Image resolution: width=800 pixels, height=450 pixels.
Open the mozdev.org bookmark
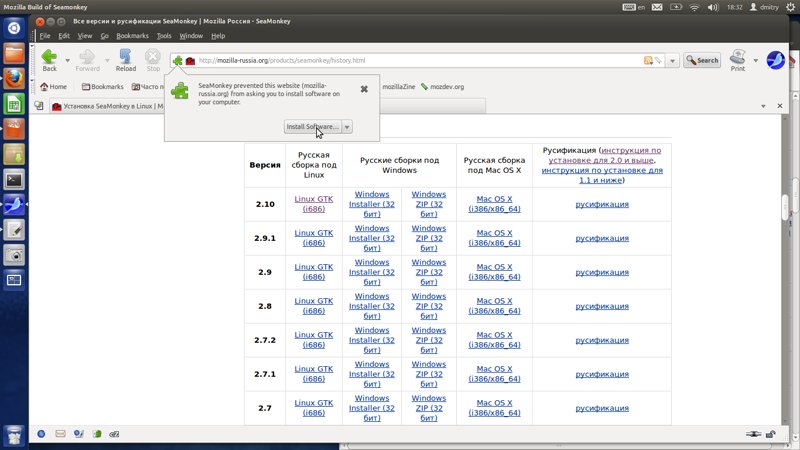pos(442,87)
